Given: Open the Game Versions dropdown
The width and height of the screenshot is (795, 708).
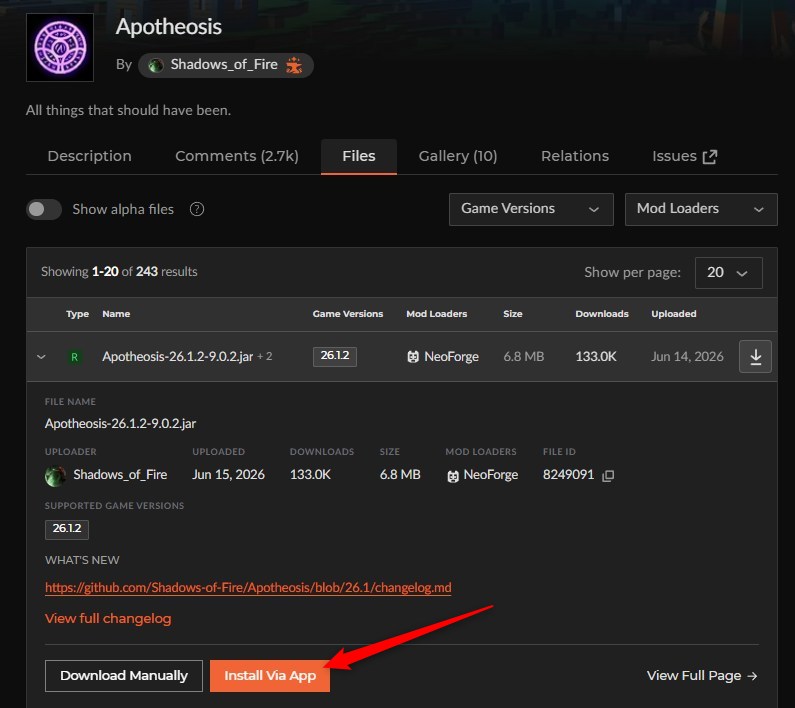Looking at the screenshot, I should [x=531, y=209].
